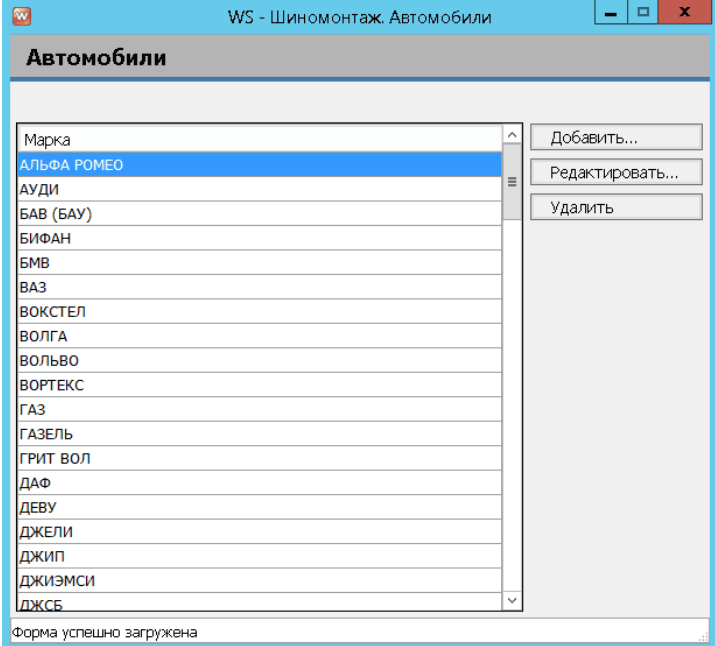Select the ВОЛЬВО entry
Viewport: 715px width, 646px height.
tap(260, 361)
